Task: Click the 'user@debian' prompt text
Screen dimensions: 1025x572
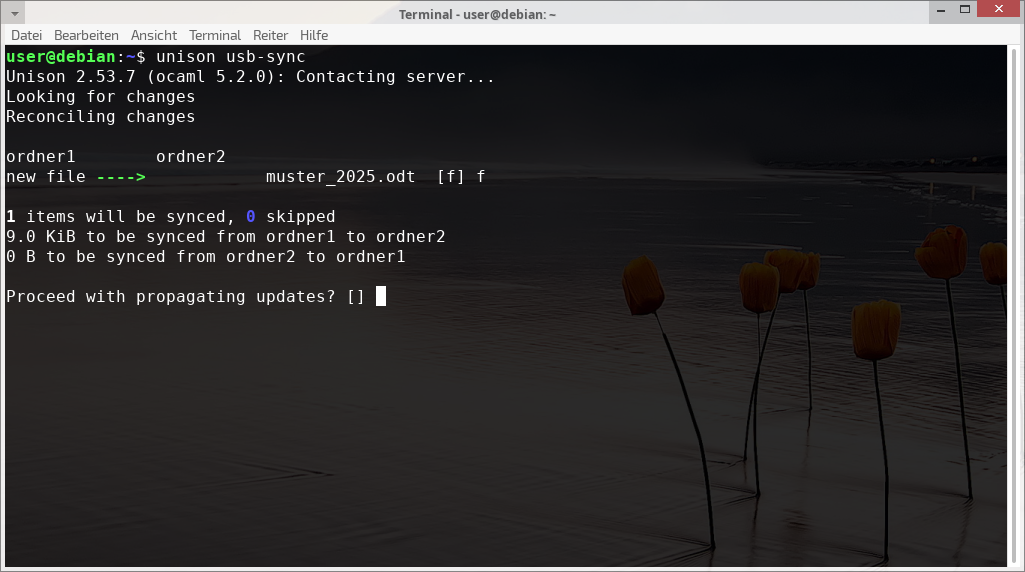Action: pos(61,57)
